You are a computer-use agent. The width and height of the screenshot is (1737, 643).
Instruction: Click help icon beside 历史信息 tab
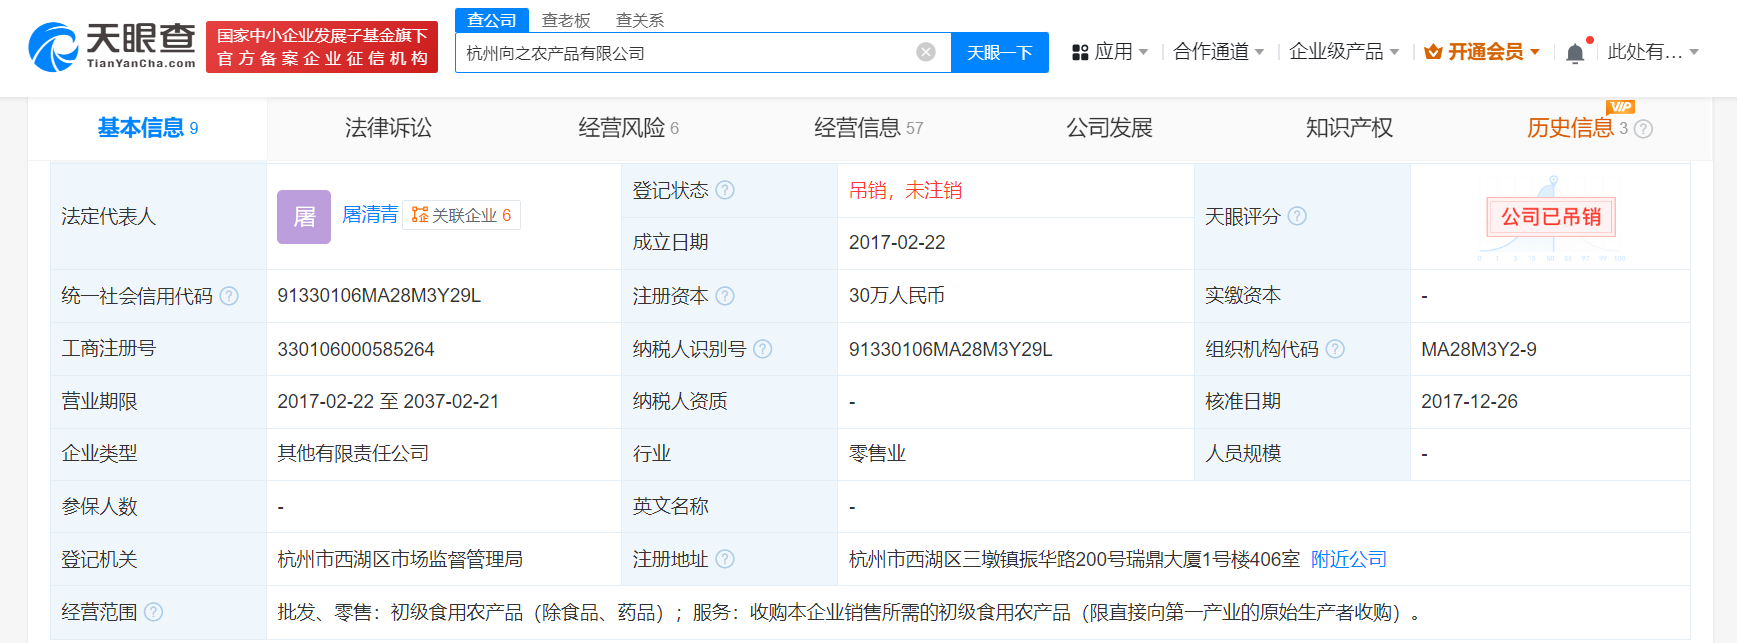pyautogui.click(x=1643, y=129)
